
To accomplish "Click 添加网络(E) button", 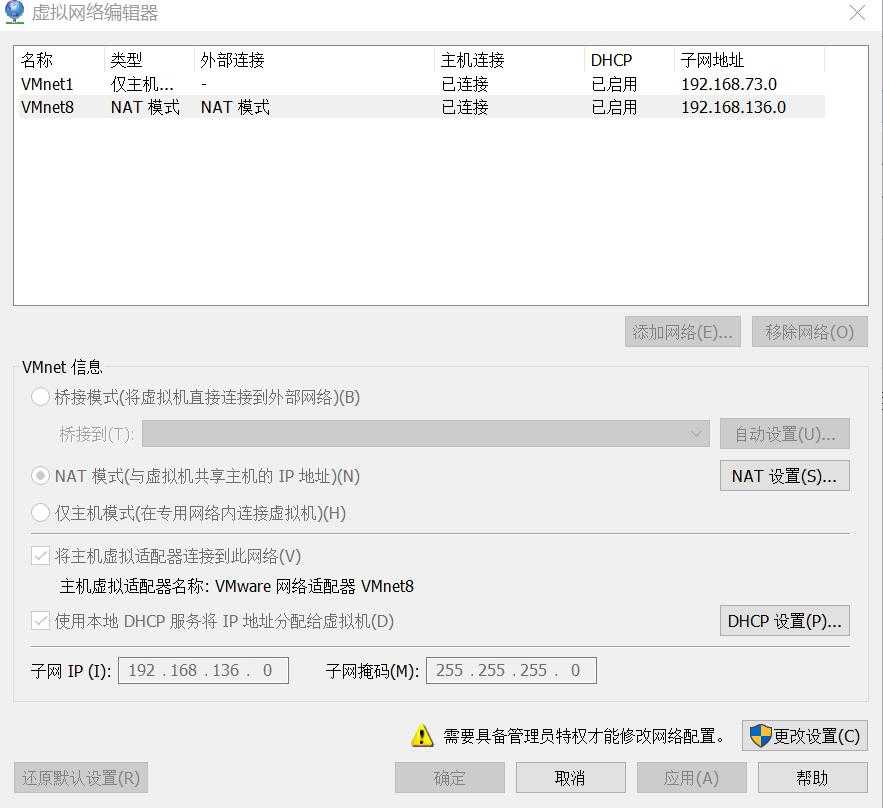I will pos(683,332).
